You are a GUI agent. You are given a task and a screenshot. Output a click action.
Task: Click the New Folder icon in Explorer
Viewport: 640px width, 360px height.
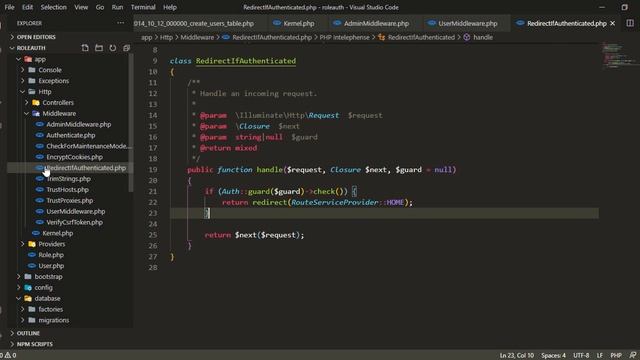99,48
